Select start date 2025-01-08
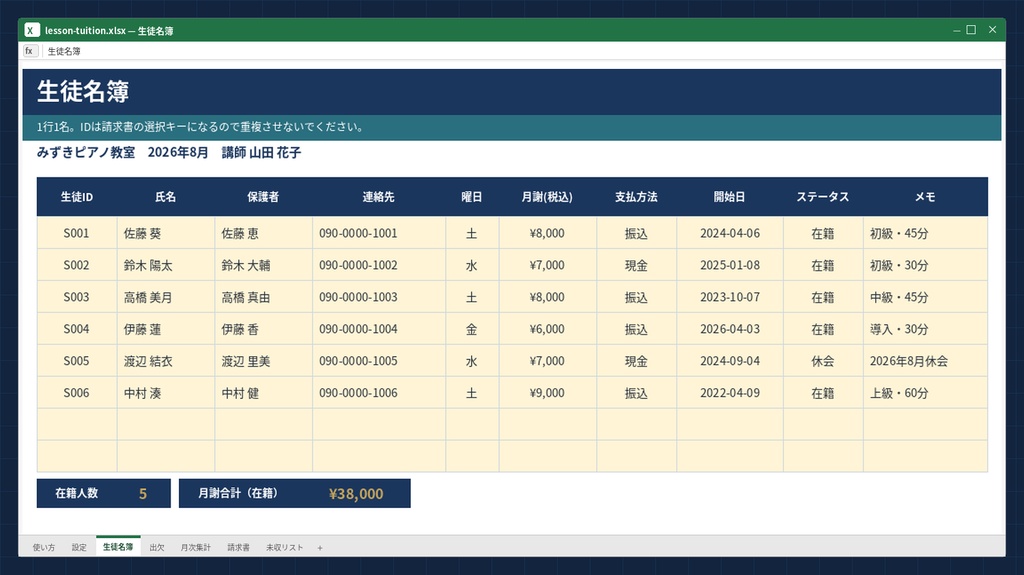The width and height of the screenshot is (1024, 575). tap(729, 265)
